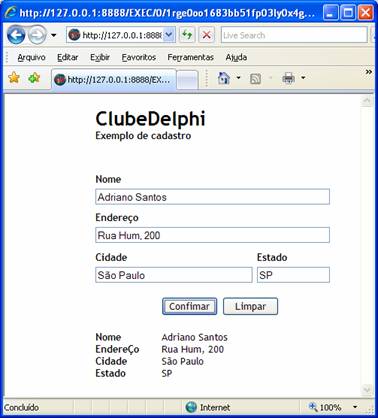Click the result text 'Rua Hum, 200'
378x418 pixels.
[193, 349]
